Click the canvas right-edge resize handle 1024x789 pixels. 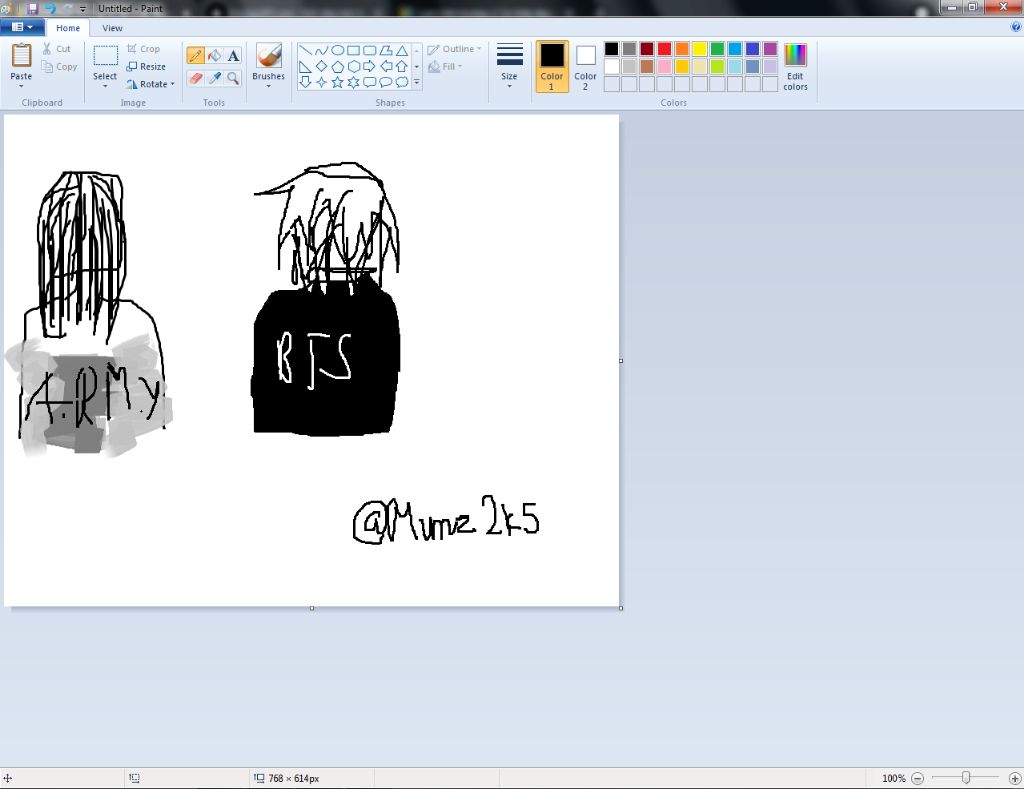(x=620, y=361)
